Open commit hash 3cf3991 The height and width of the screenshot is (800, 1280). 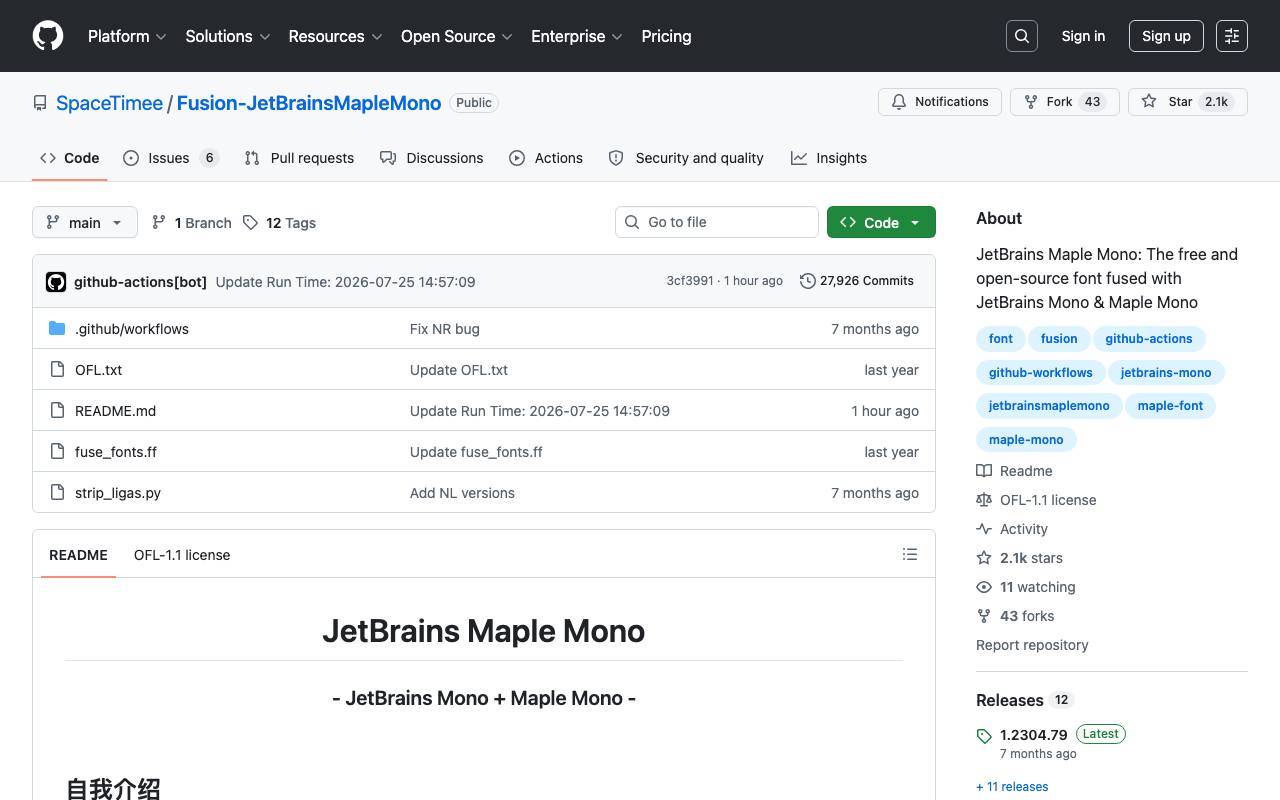690,281
